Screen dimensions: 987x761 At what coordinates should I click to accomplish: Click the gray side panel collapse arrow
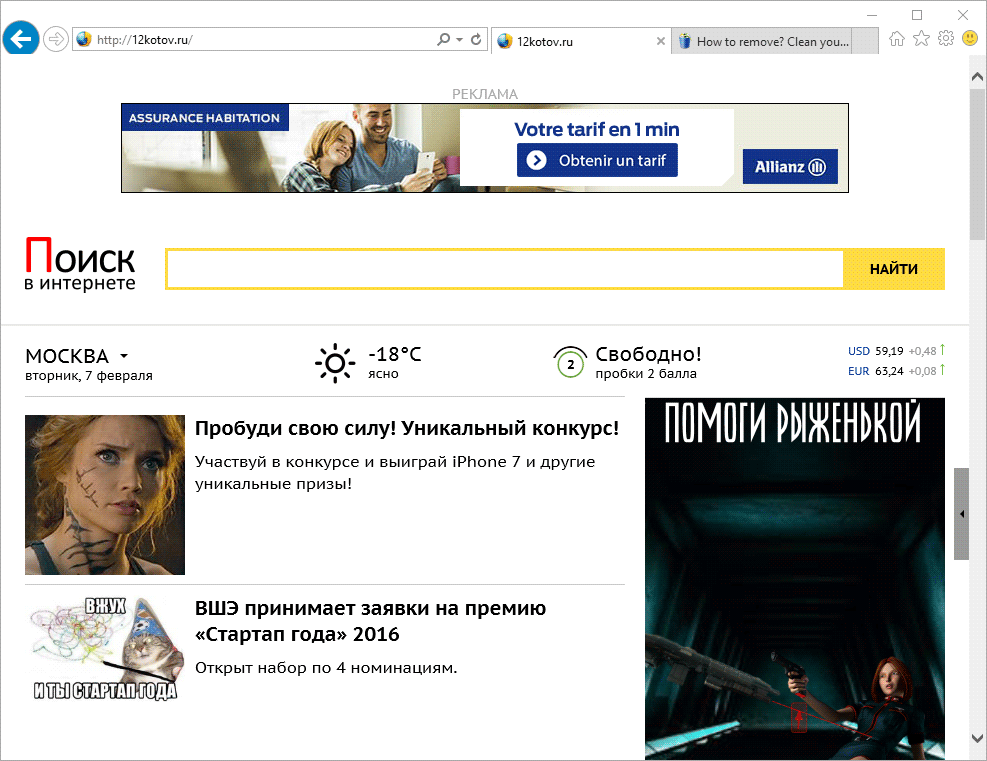coord(961,514)
